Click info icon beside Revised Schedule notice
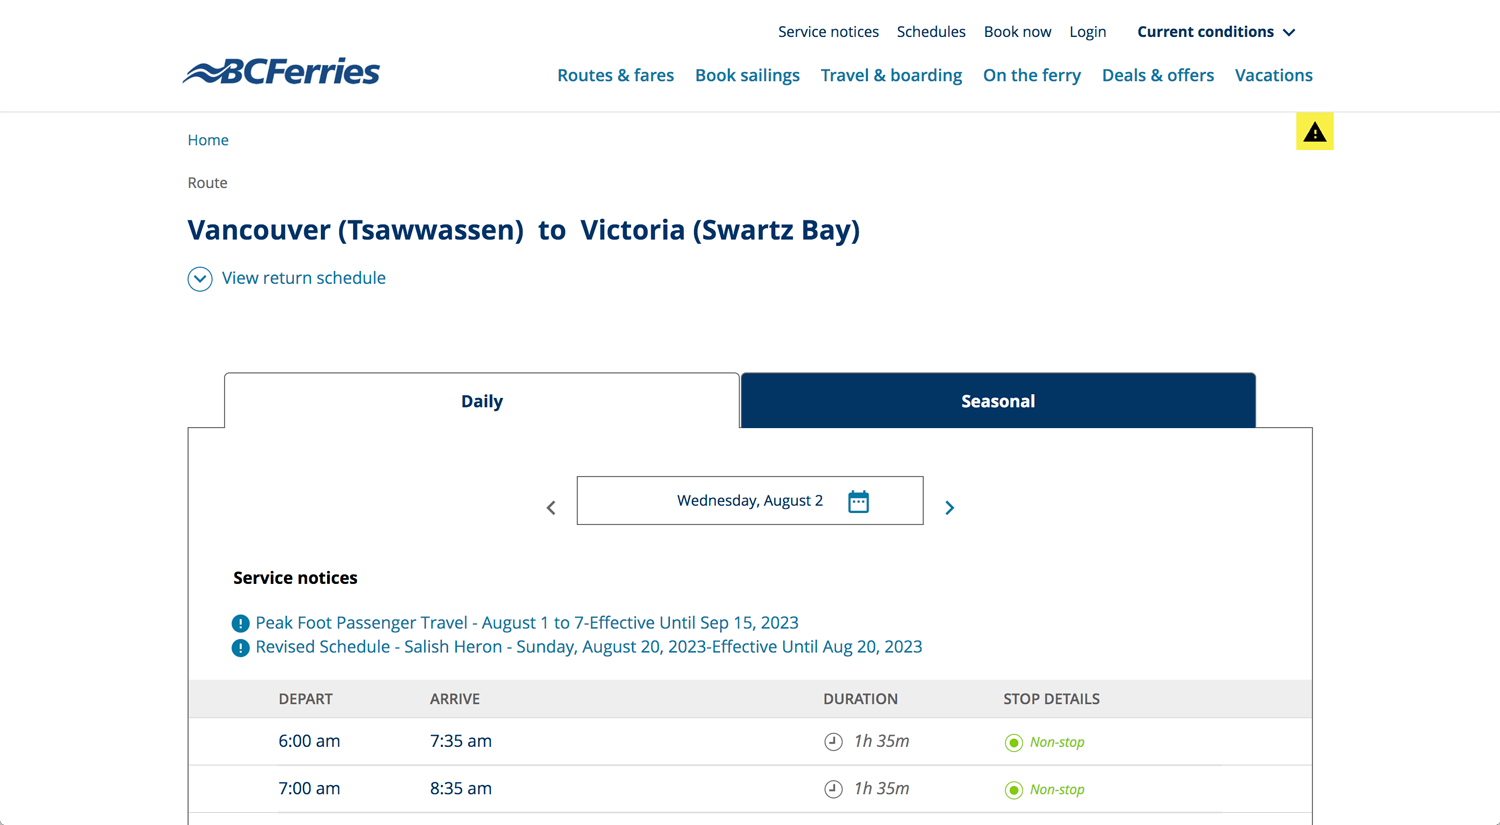 240,648
